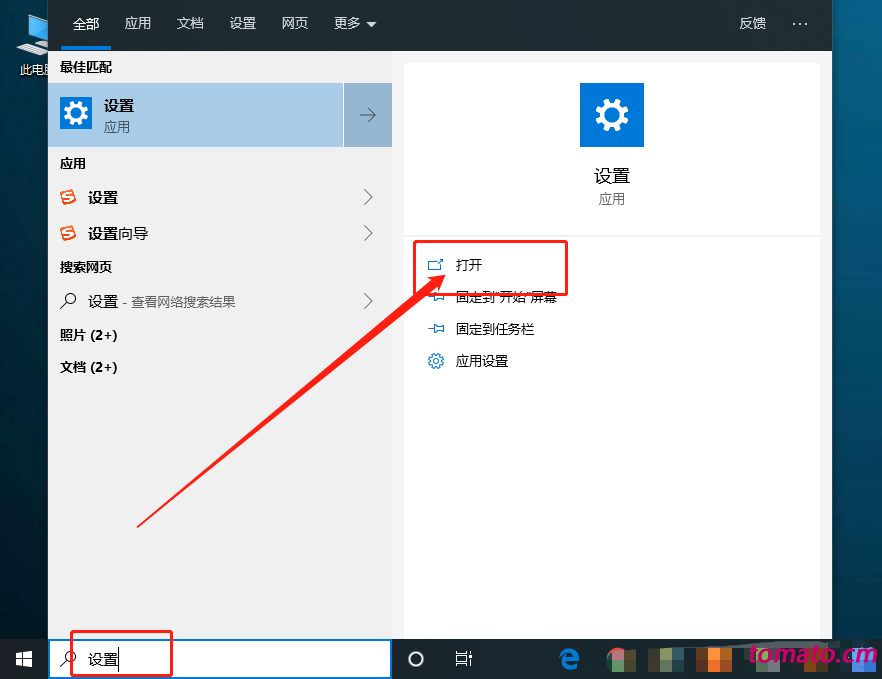Image resolution: width=882 pixels, height=679 pixels.
Task: Switch to the 文档 filter tab
Action: coord(190,24)
